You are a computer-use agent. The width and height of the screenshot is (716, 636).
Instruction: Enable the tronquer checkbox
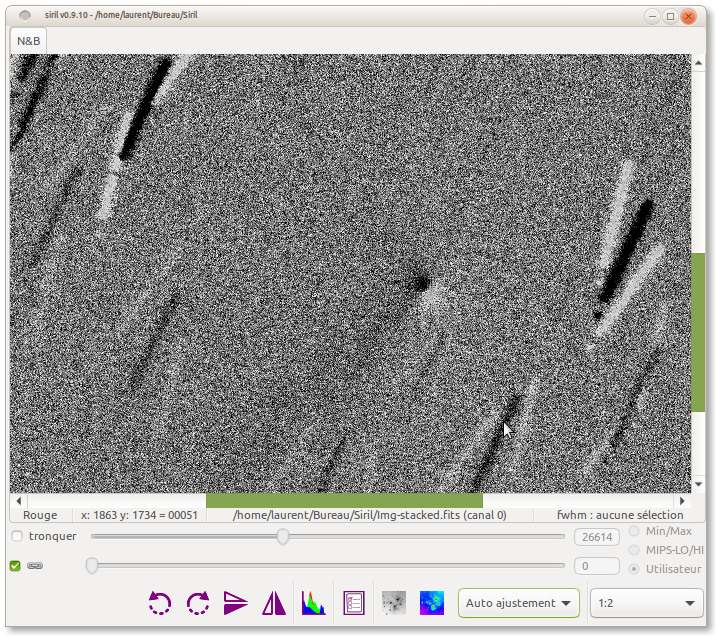coord(16,537)
